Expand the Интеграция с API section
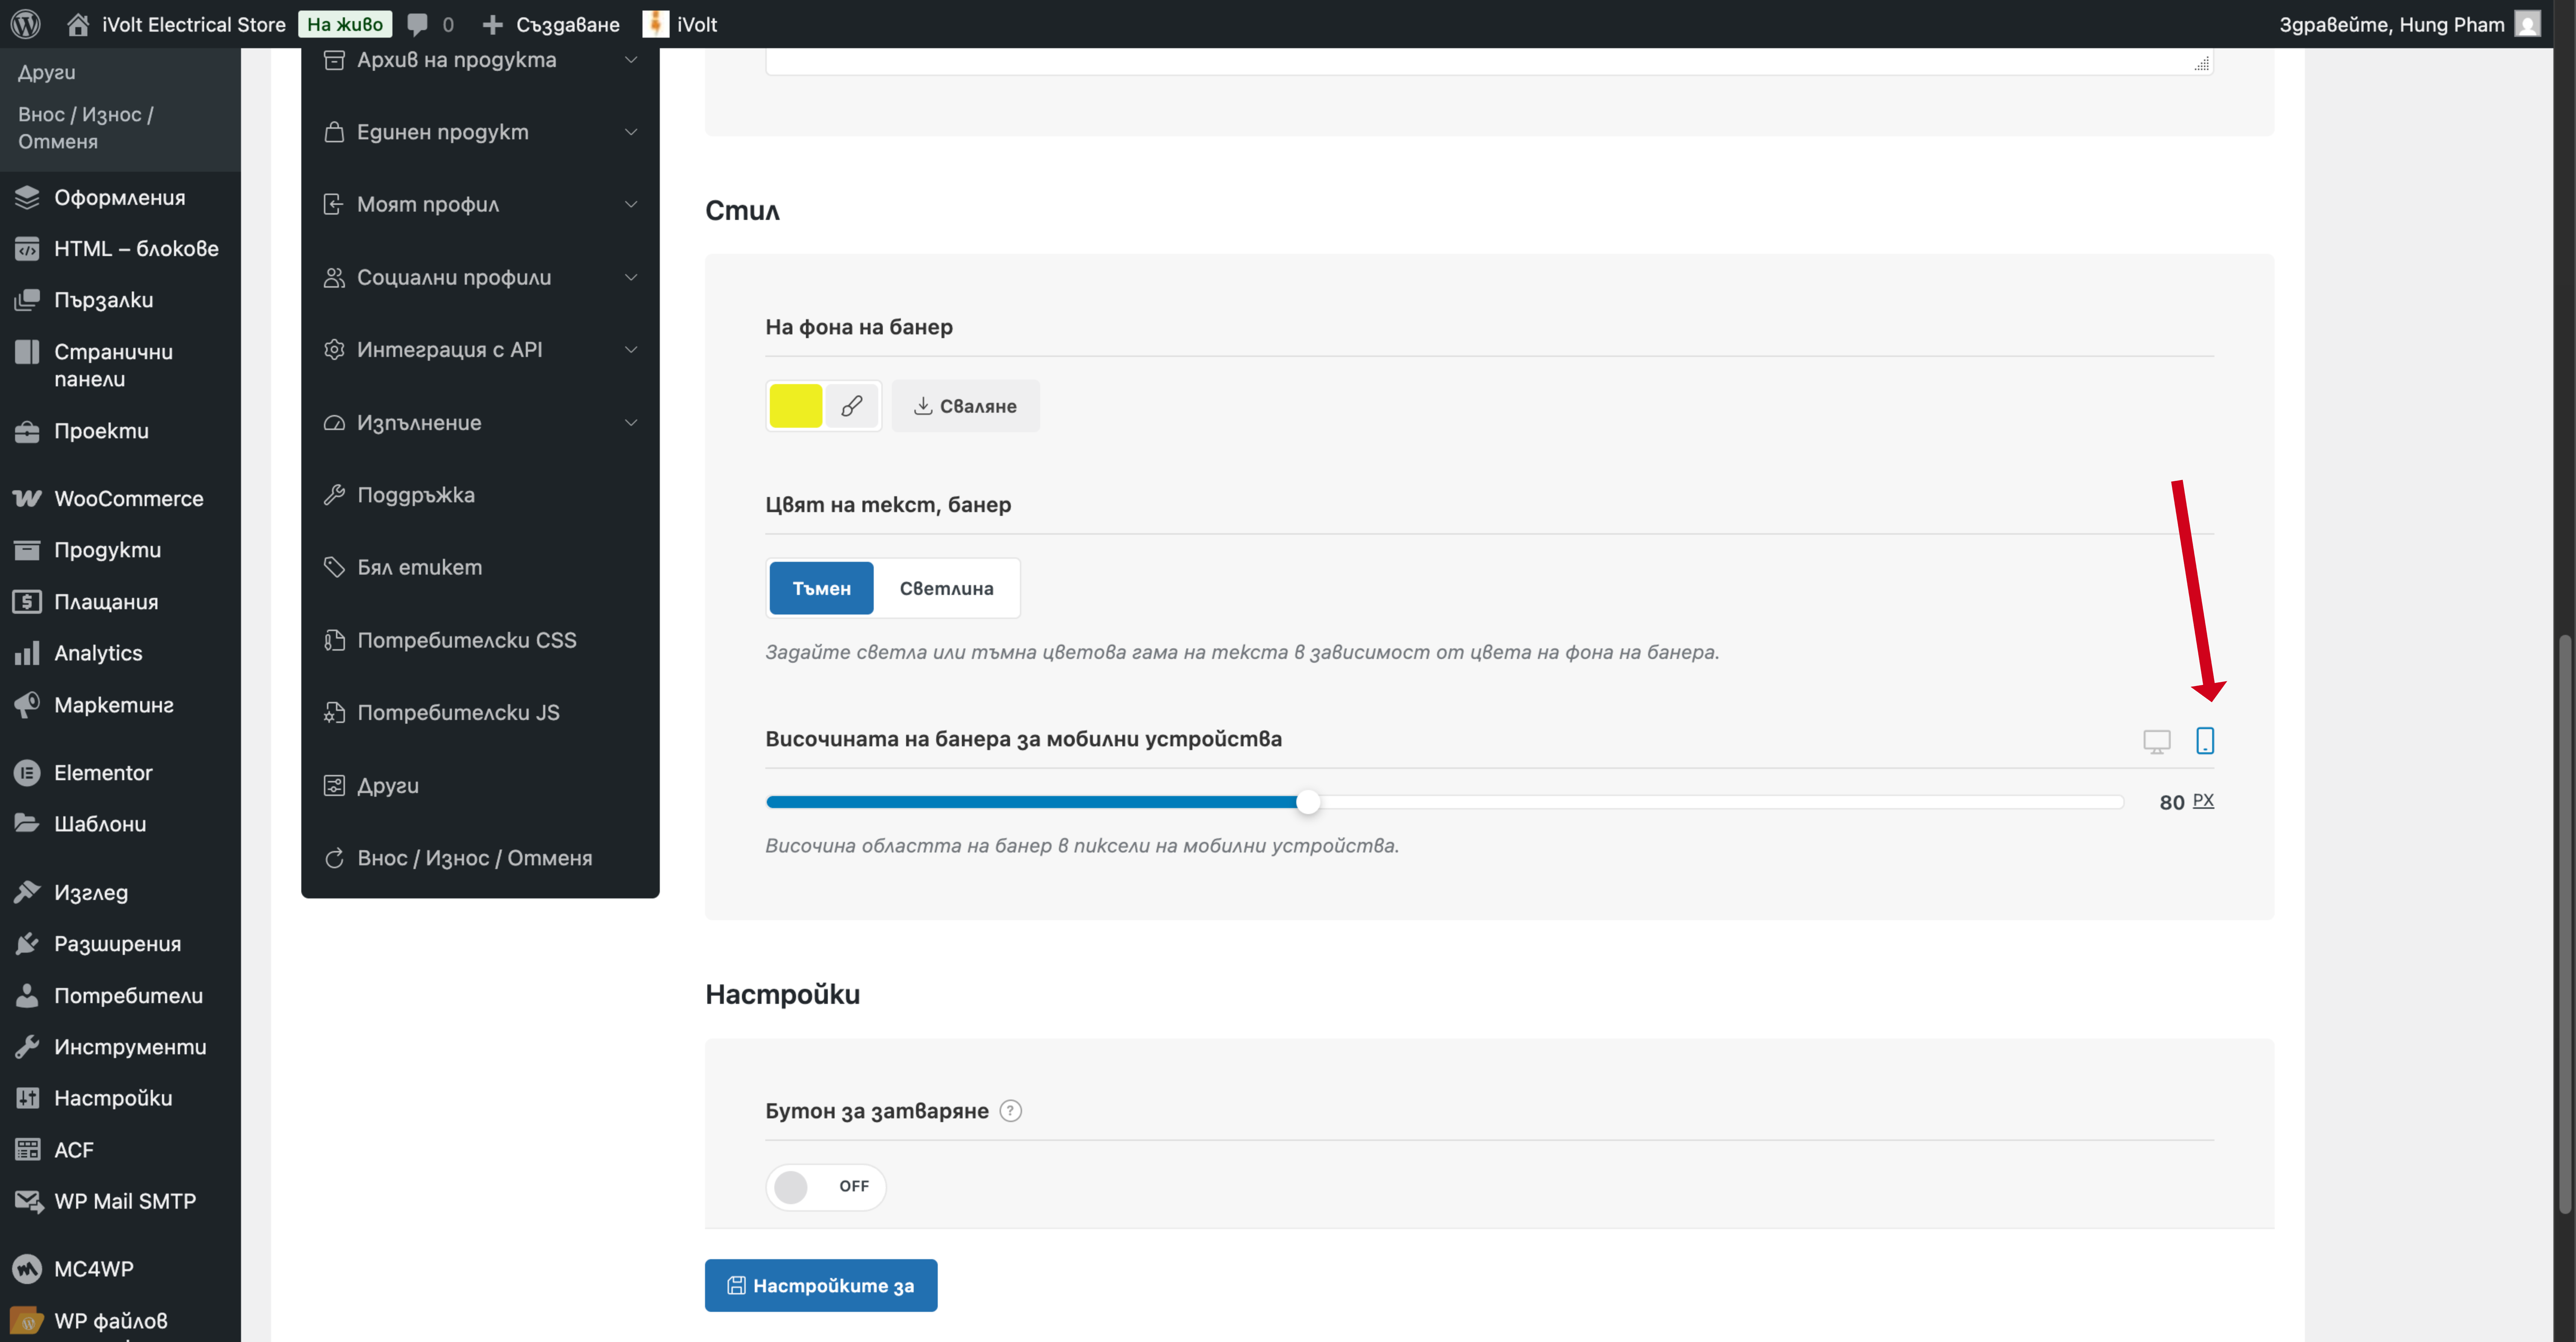Screen dimensions: 2576x1342 pos(480,350)
